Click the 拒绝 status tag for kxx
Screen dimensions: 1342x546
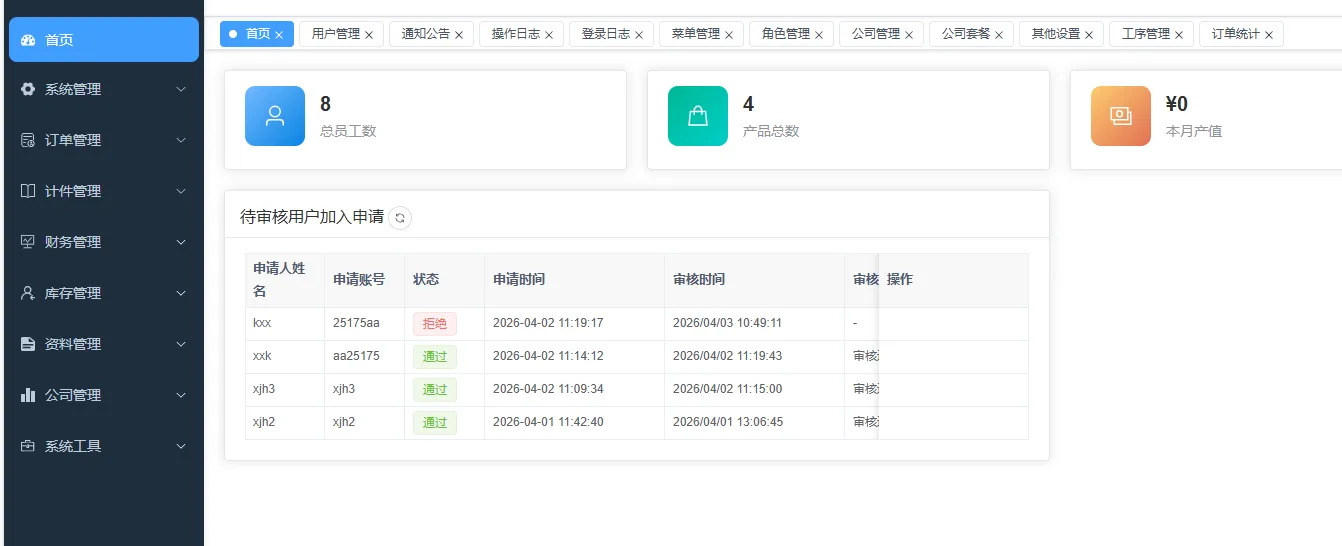click(435, 324)
